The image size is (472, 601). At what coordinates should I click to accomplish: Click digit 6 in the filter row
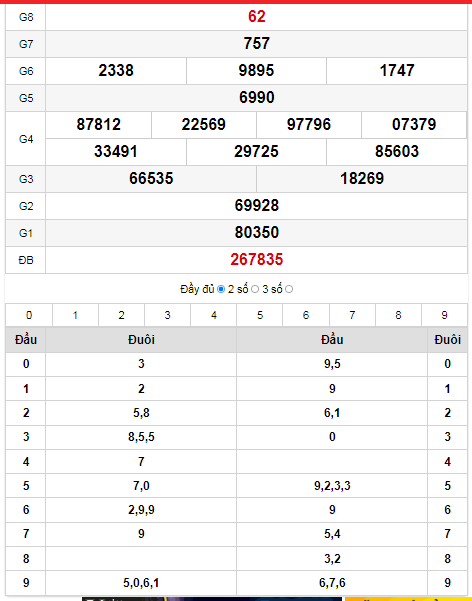point(306,315)
